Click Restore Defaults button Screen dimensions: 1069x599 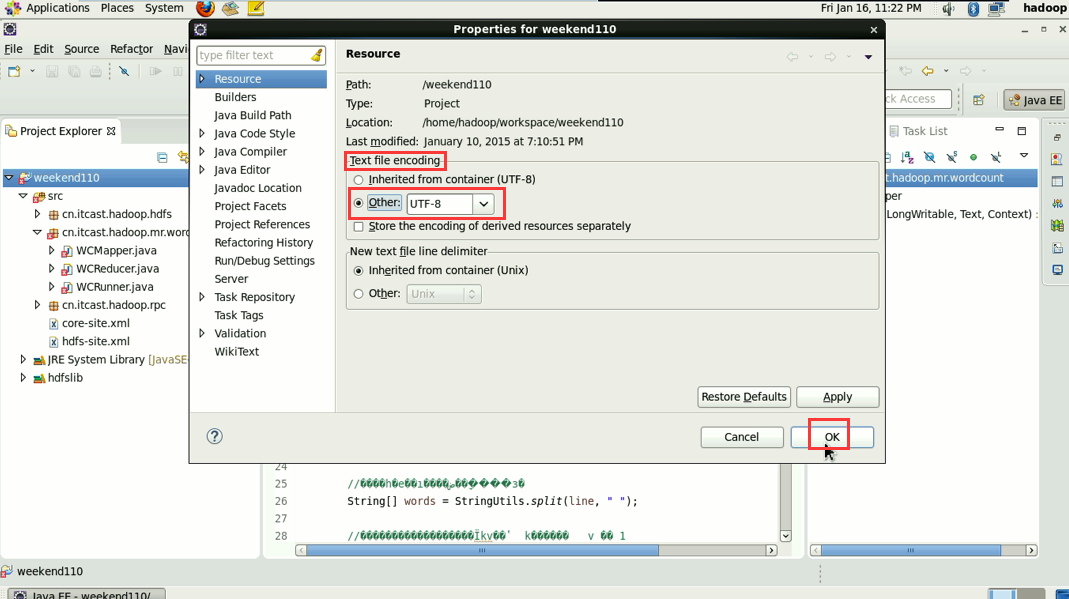(744, 397)
